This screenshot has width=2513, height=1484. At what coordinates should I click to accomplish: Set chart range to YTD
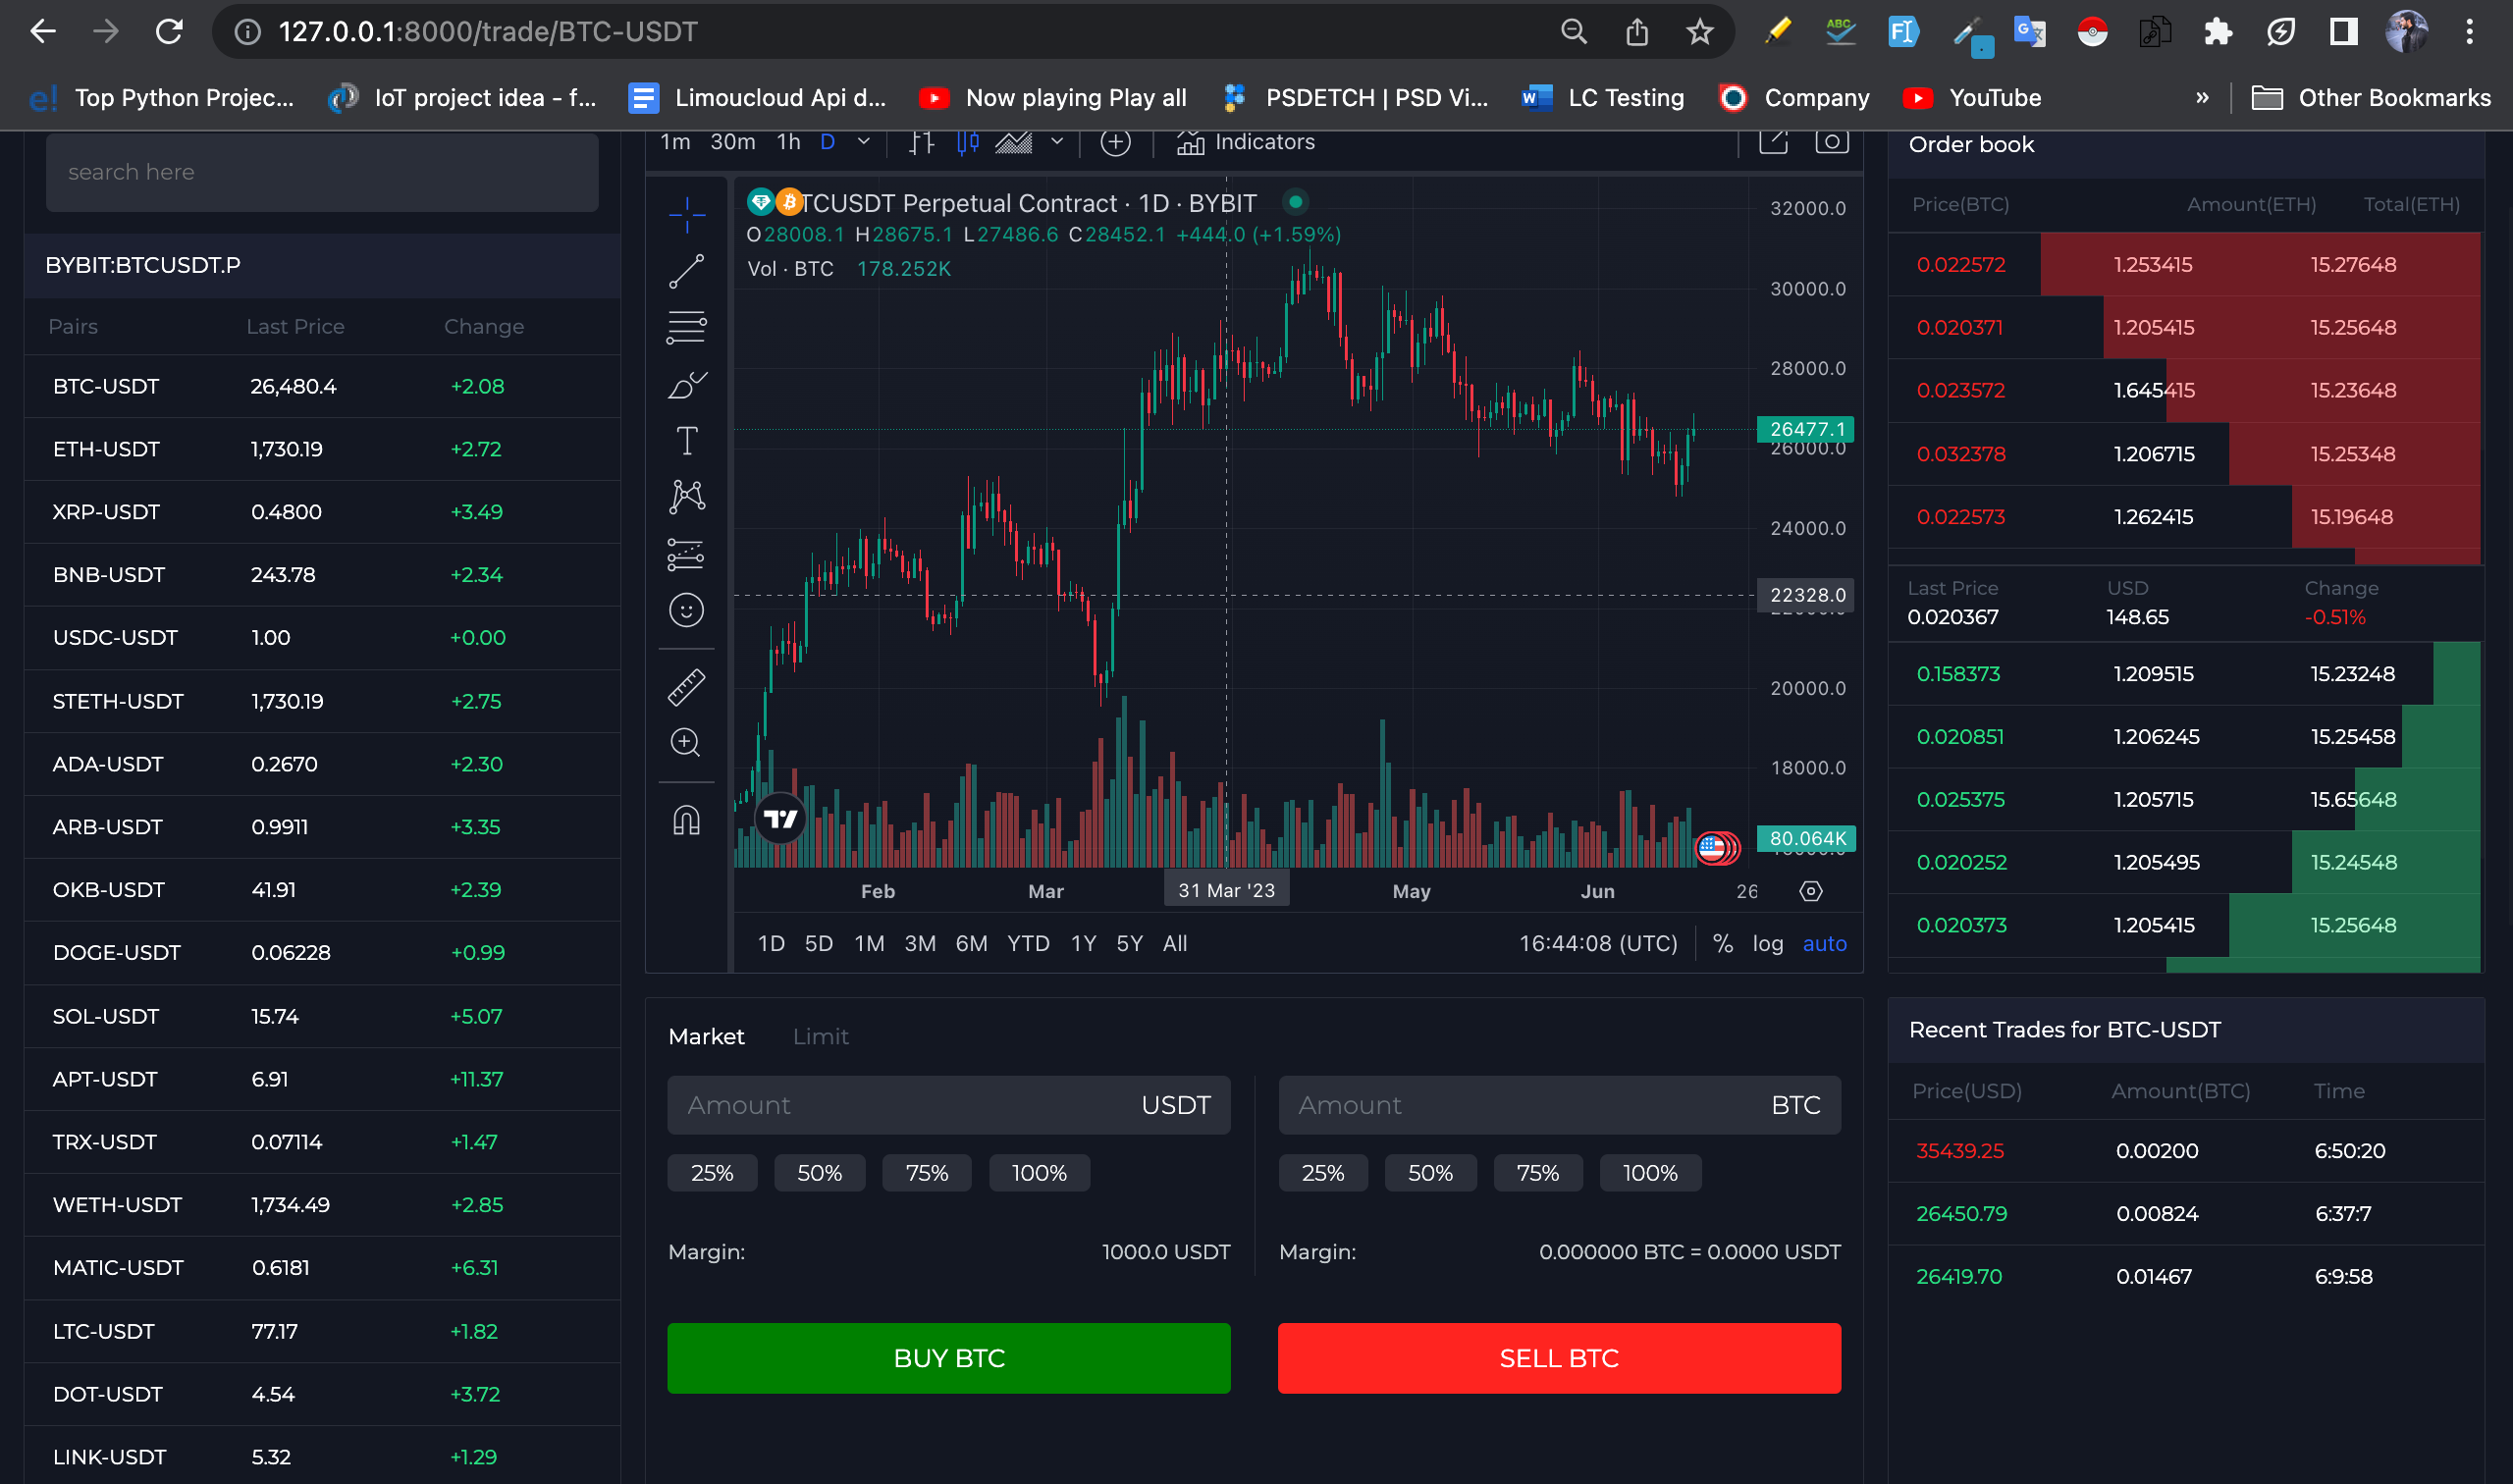click(1028, 943)
